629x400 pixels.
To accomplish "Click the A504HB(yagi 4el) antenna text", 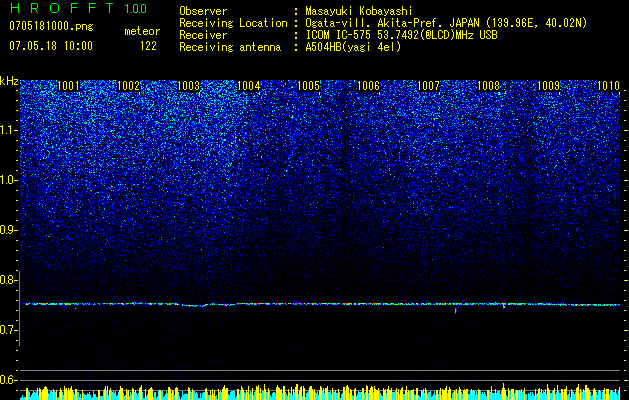I will point(353,47).
